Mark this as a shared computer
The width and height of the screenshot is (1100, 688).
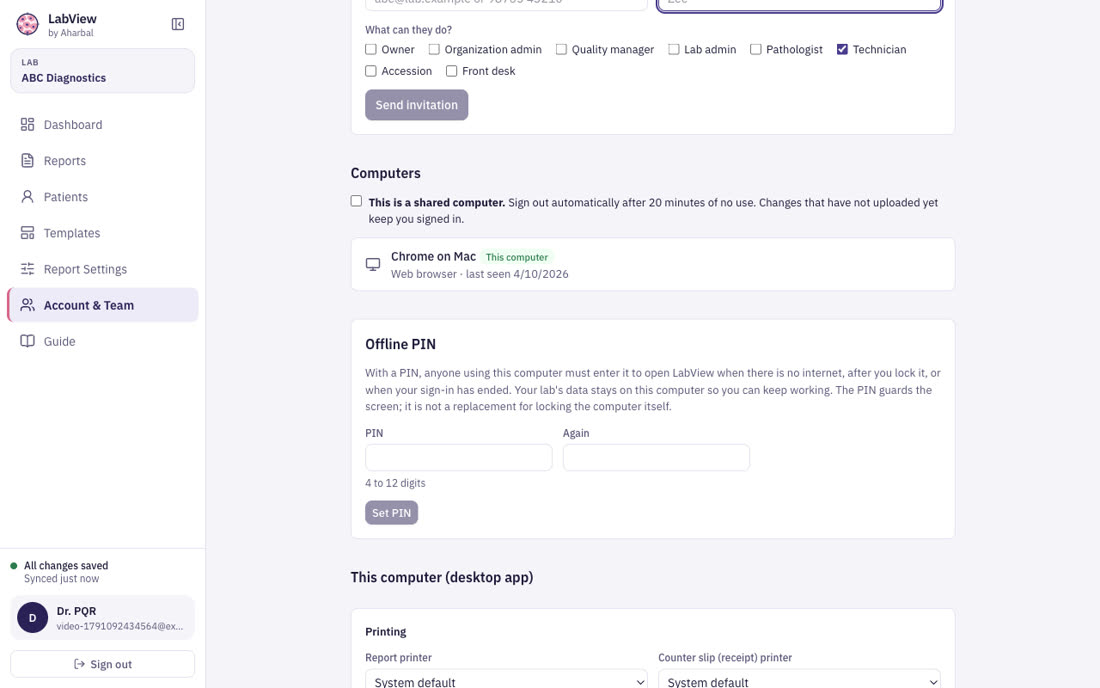pyautogui.click(x=356, y=201)
